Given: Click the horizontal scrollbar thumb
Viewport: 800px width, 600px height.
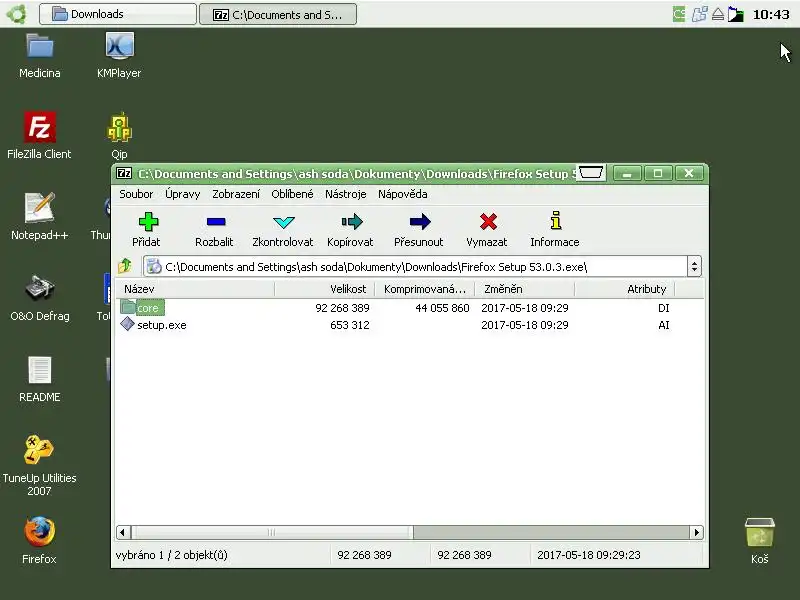Looking at the screenshot, I should point(272,532).
